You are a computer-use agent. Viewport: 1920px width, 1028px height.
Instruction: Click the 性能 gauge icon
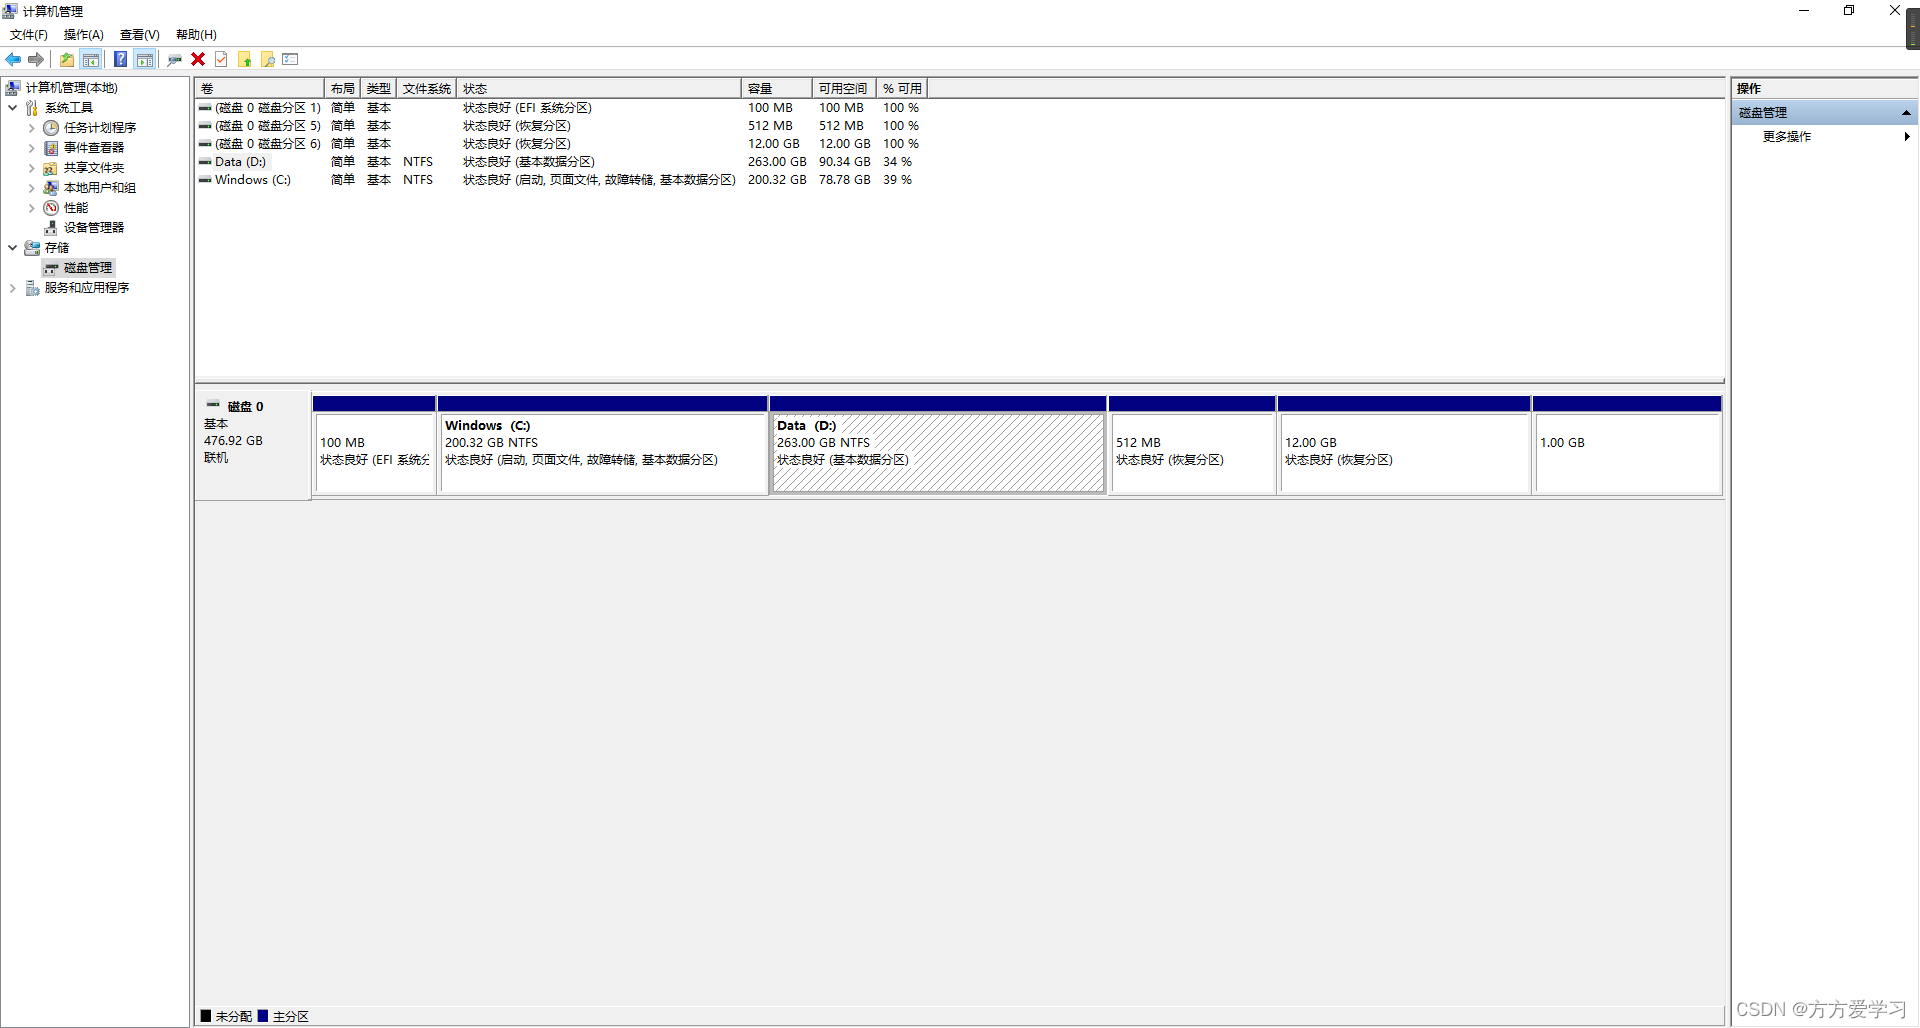(x=51, y=208)
